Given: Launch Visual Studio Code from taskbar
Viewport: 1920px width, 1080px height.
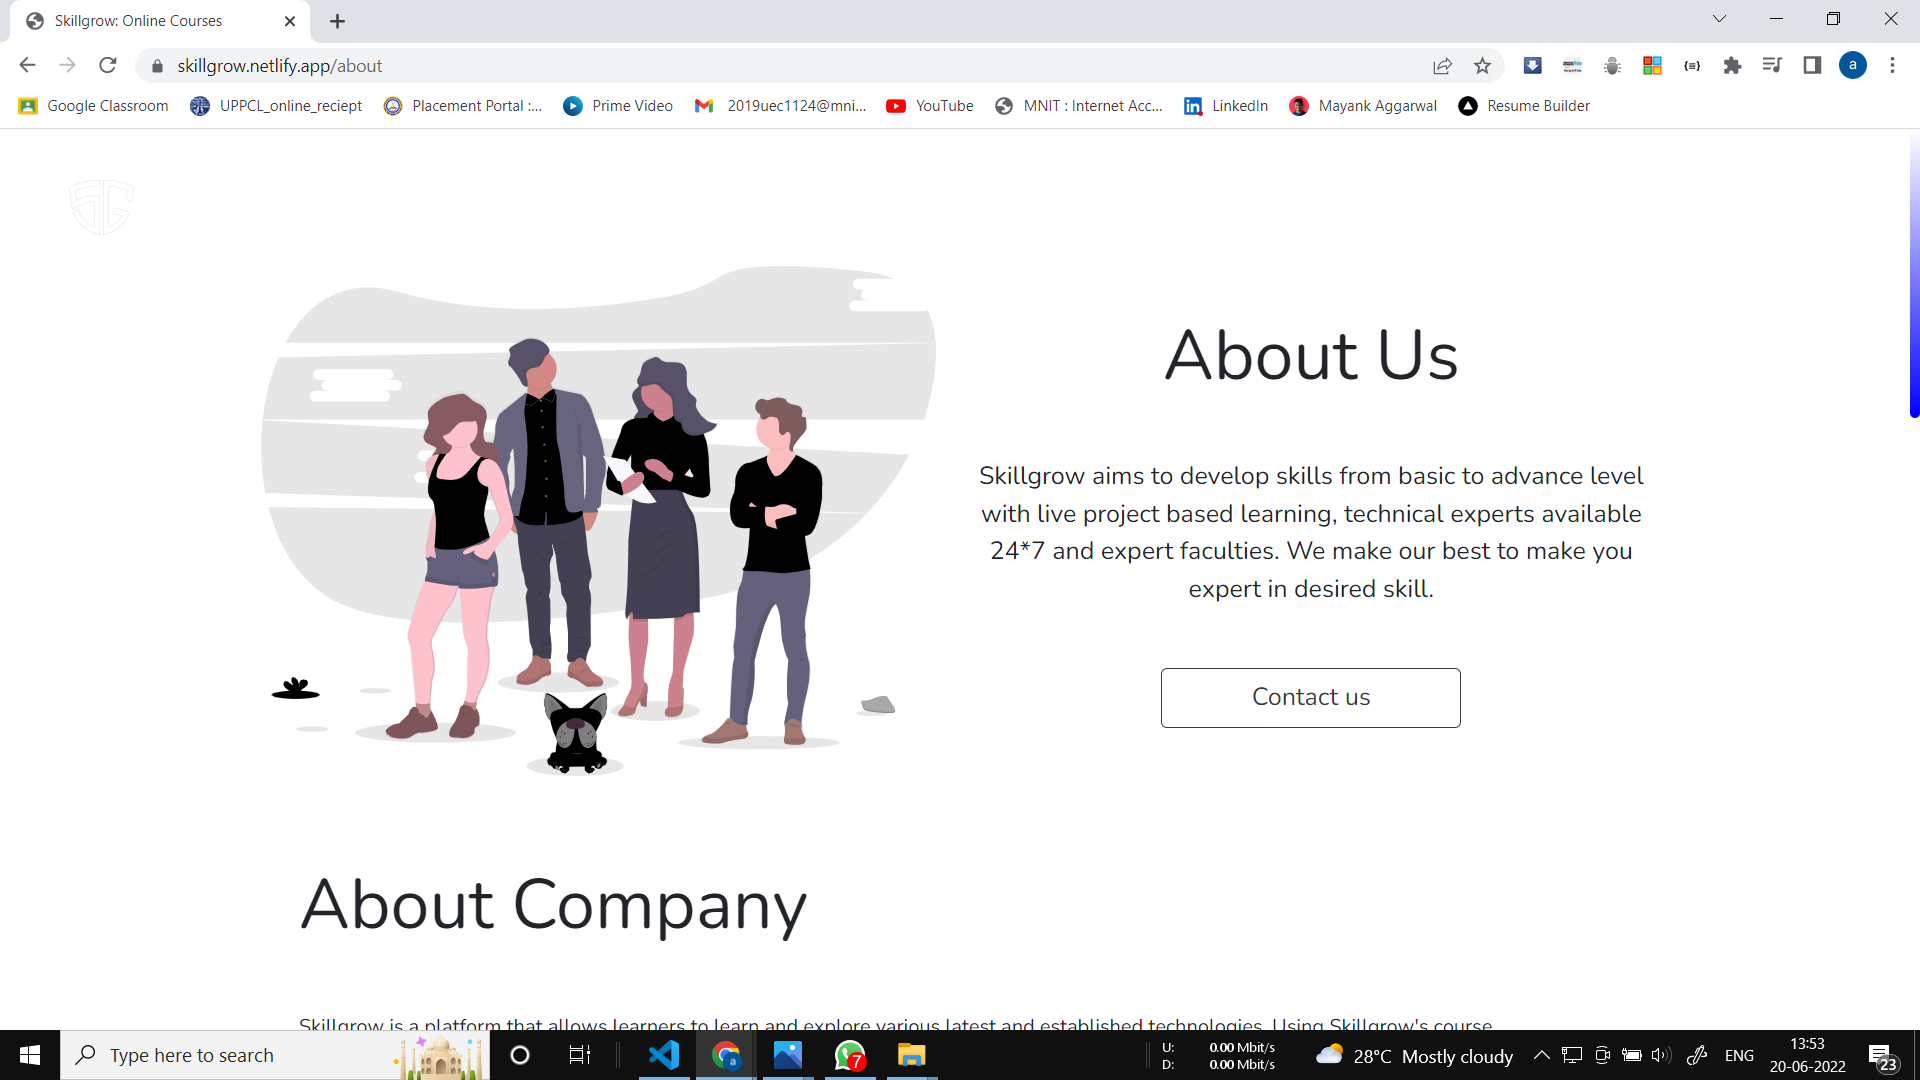Looking at the screenshot, I should coord(664,1055).
